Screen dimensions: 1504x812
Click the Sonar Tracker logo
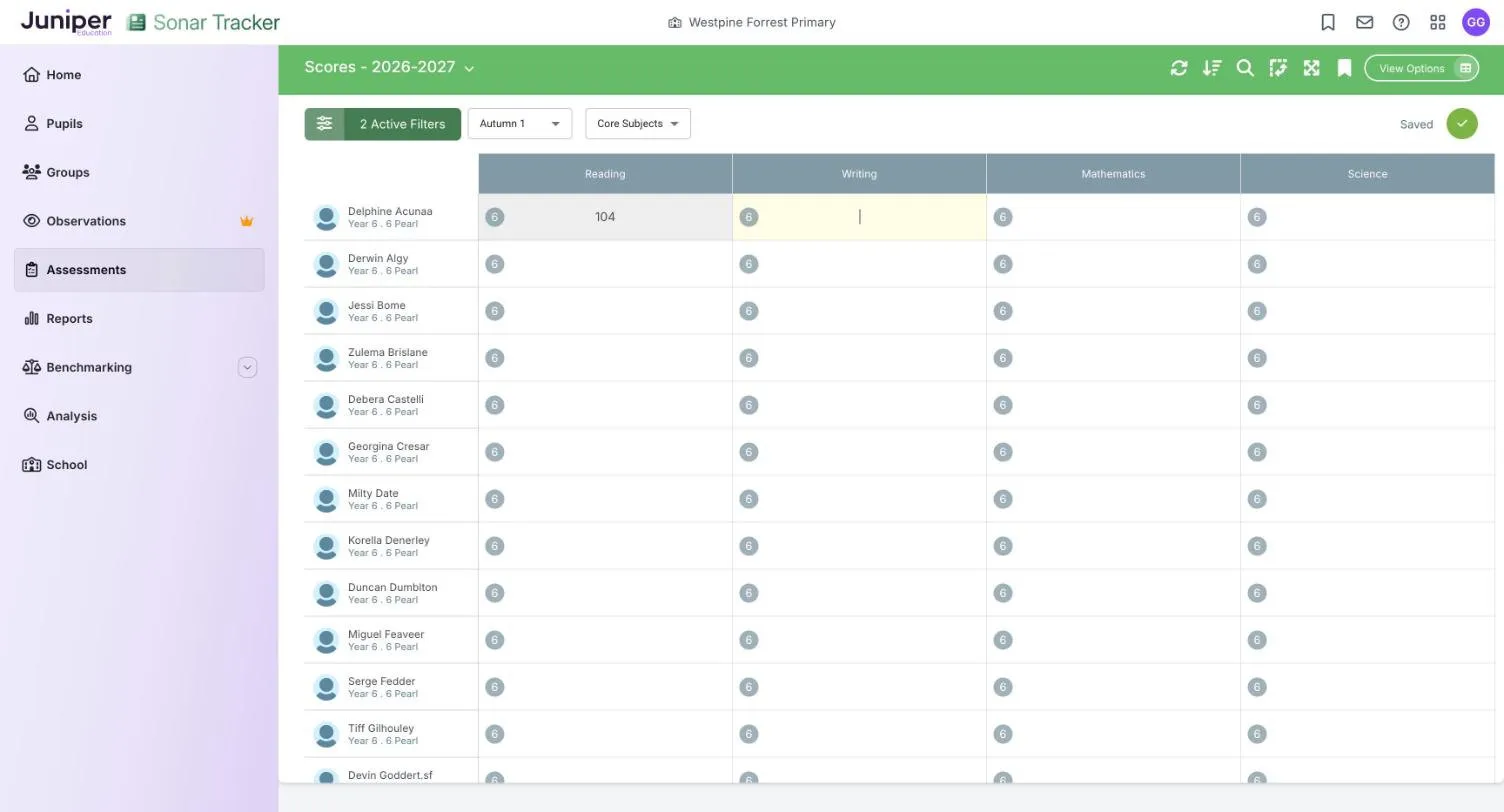coord(203,22)
